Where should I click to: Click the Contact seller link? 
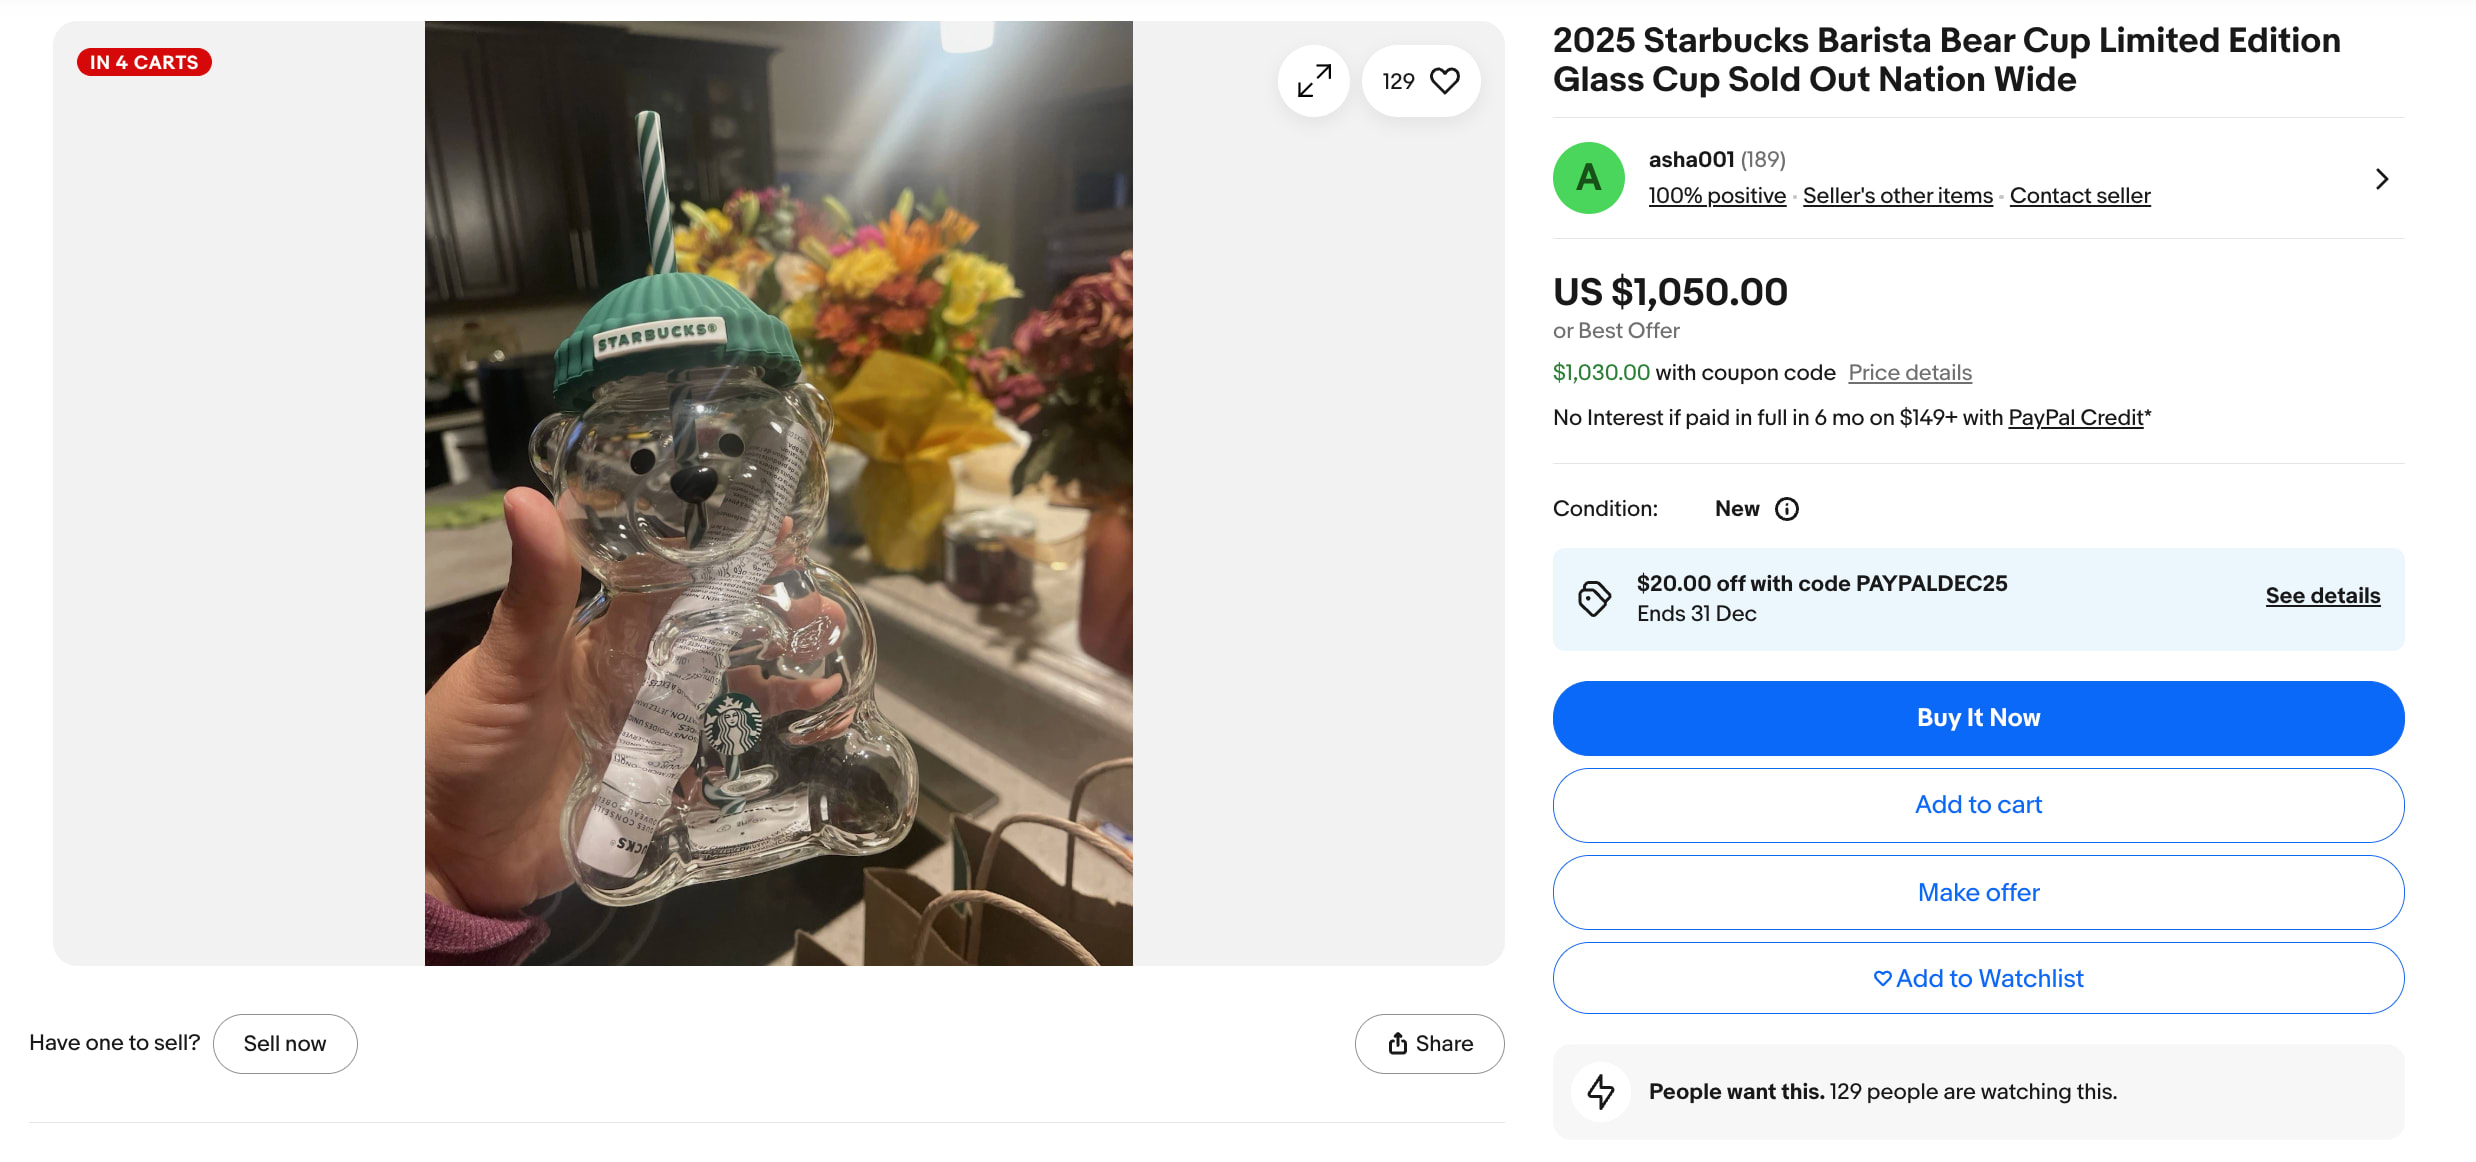click(x=2079, y=196)
